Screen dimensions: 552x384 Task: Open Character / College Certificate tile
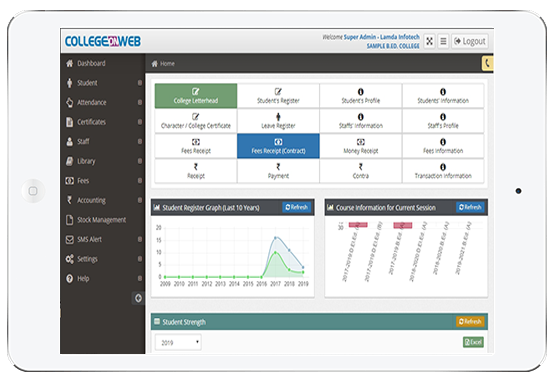pyautogui.click(x=196, y=121)
